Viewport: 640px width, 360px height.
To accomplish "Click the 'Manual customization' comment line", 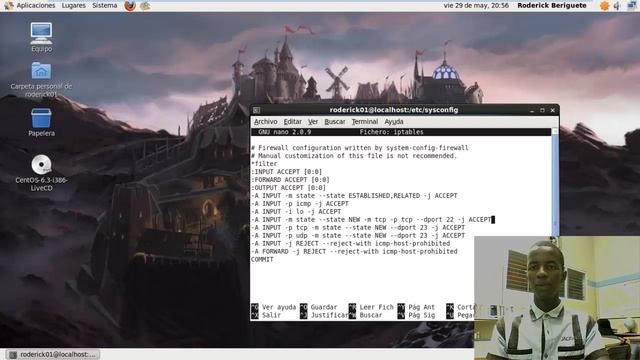I will click(x=354, y=156).
